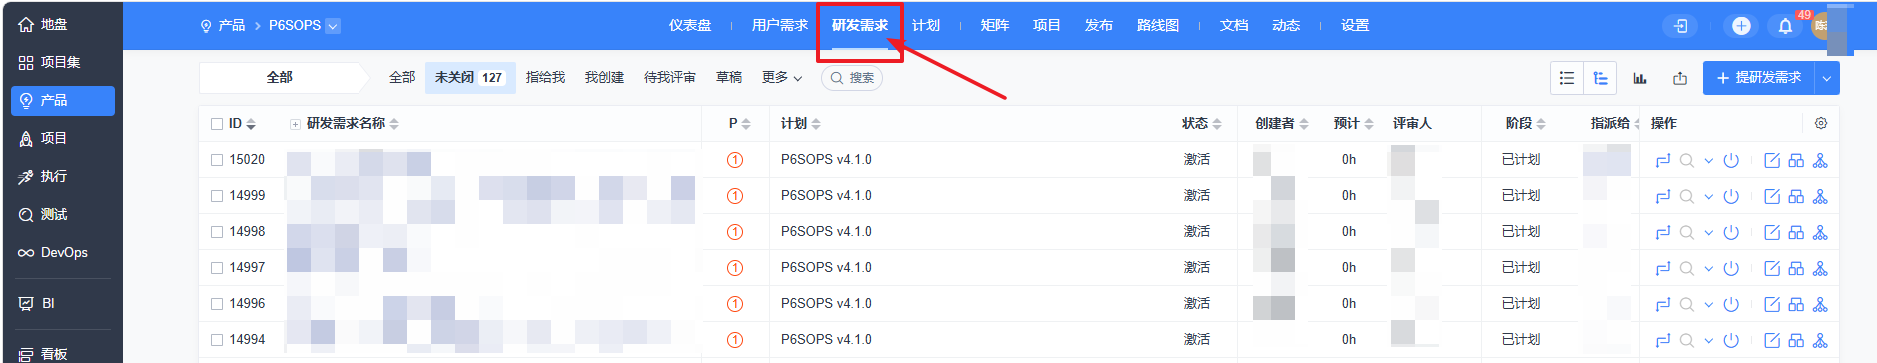Click the 搜索 search box
This screenshot has height=363, width=1877.
click(852, 78)
